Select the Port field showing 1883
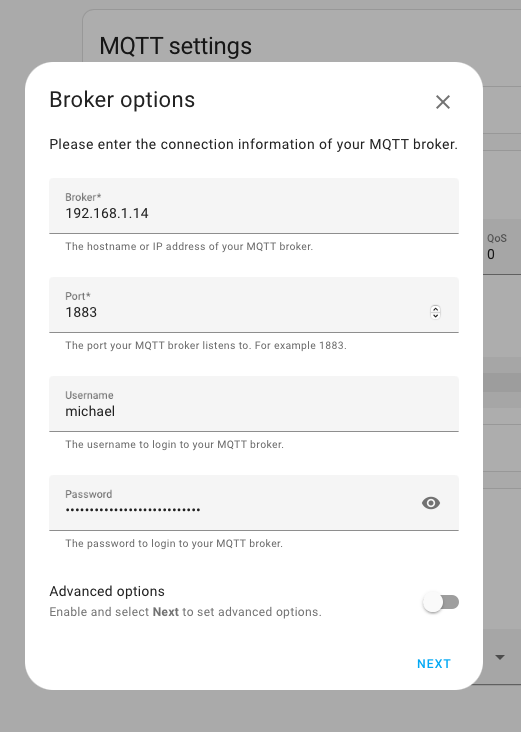Screen dimensions: 521x732 (253, 305)
